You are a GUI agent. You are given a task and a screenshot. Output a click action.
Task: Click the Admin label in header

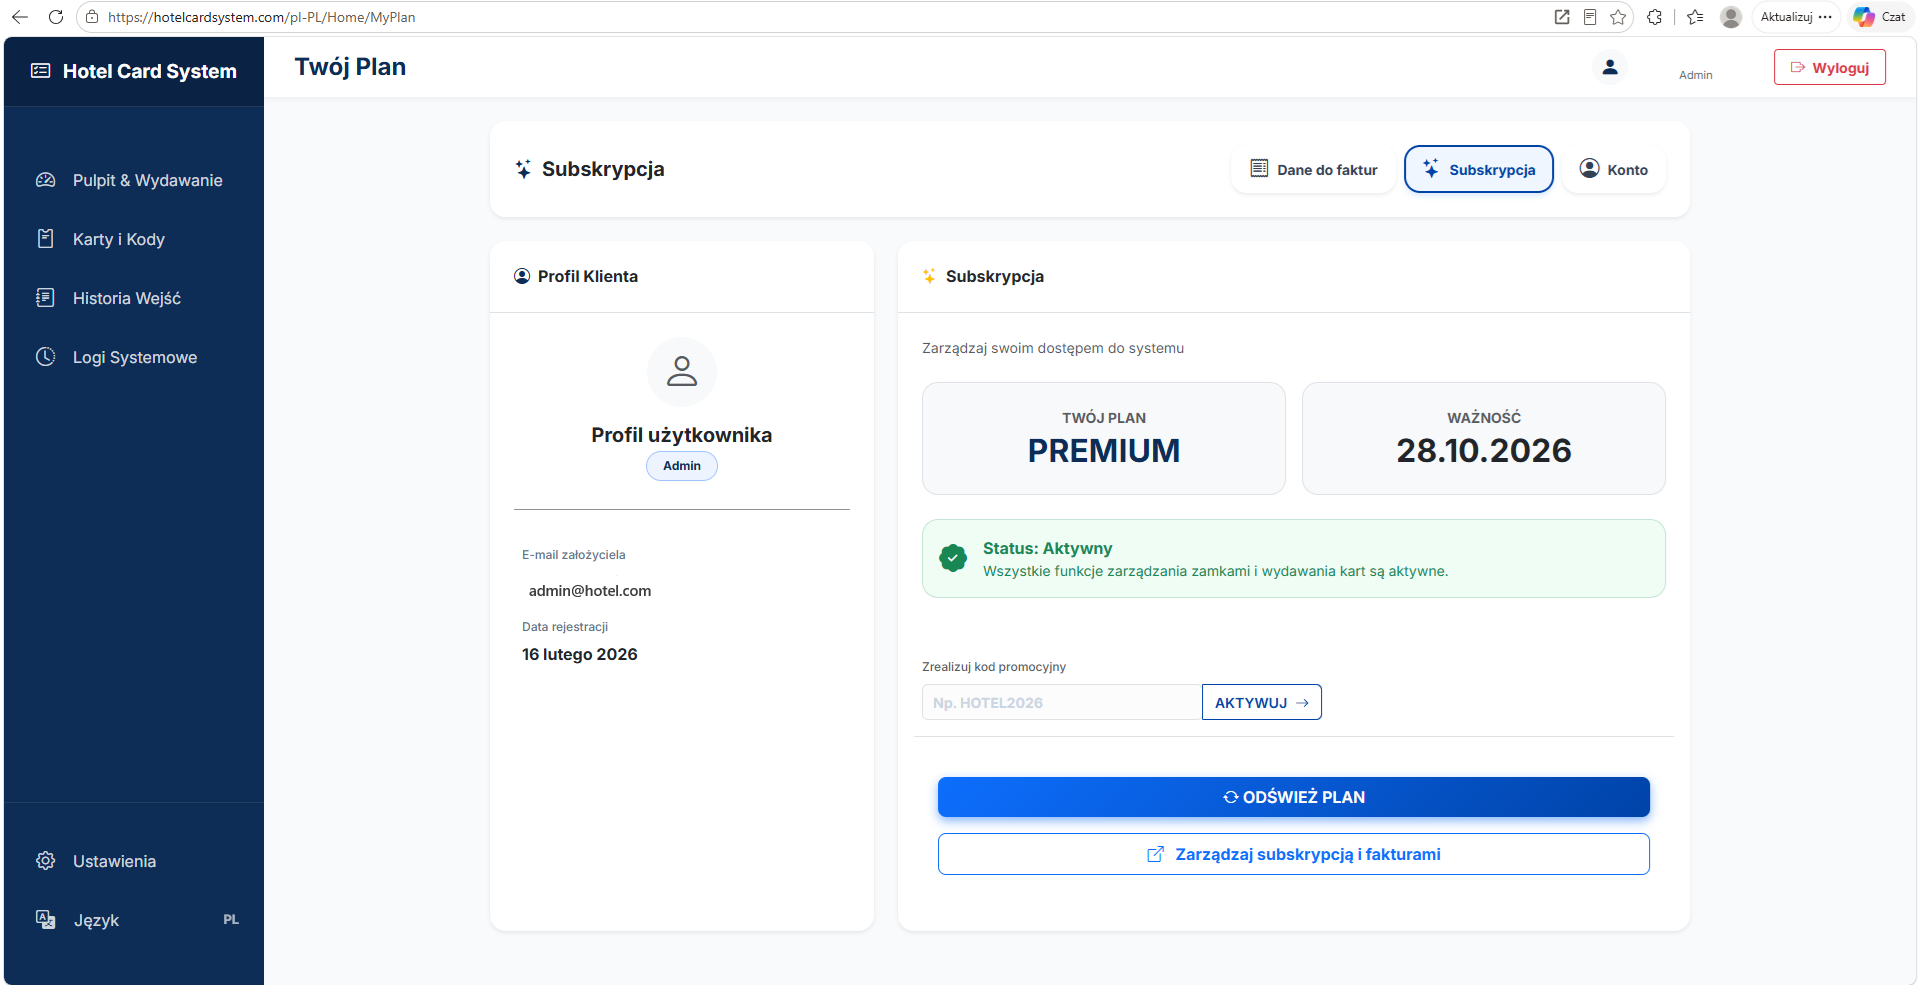(1696, 75)
